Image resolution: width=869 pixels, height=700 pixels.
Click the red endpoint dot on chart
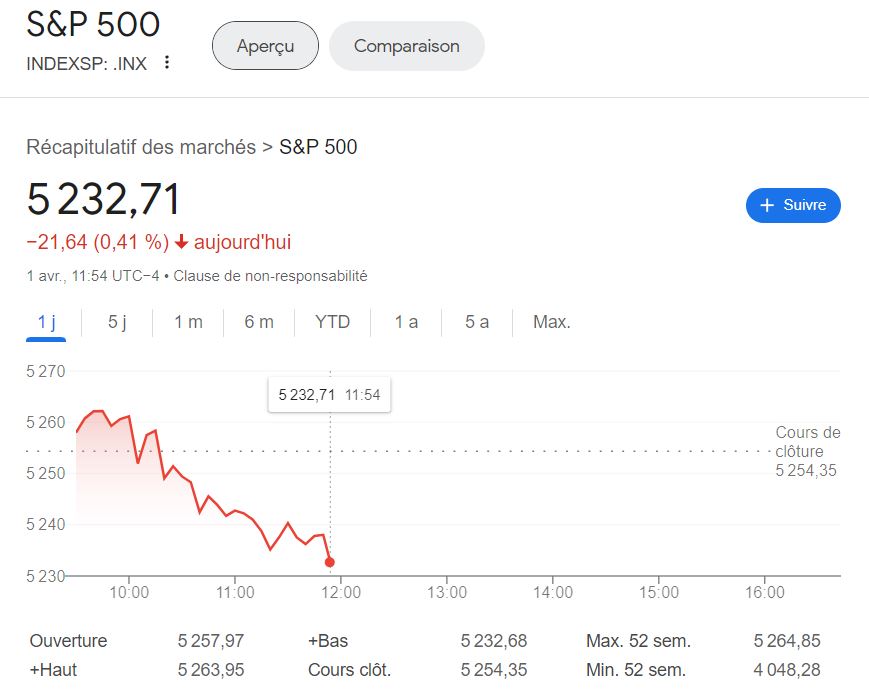pos(330,562)
